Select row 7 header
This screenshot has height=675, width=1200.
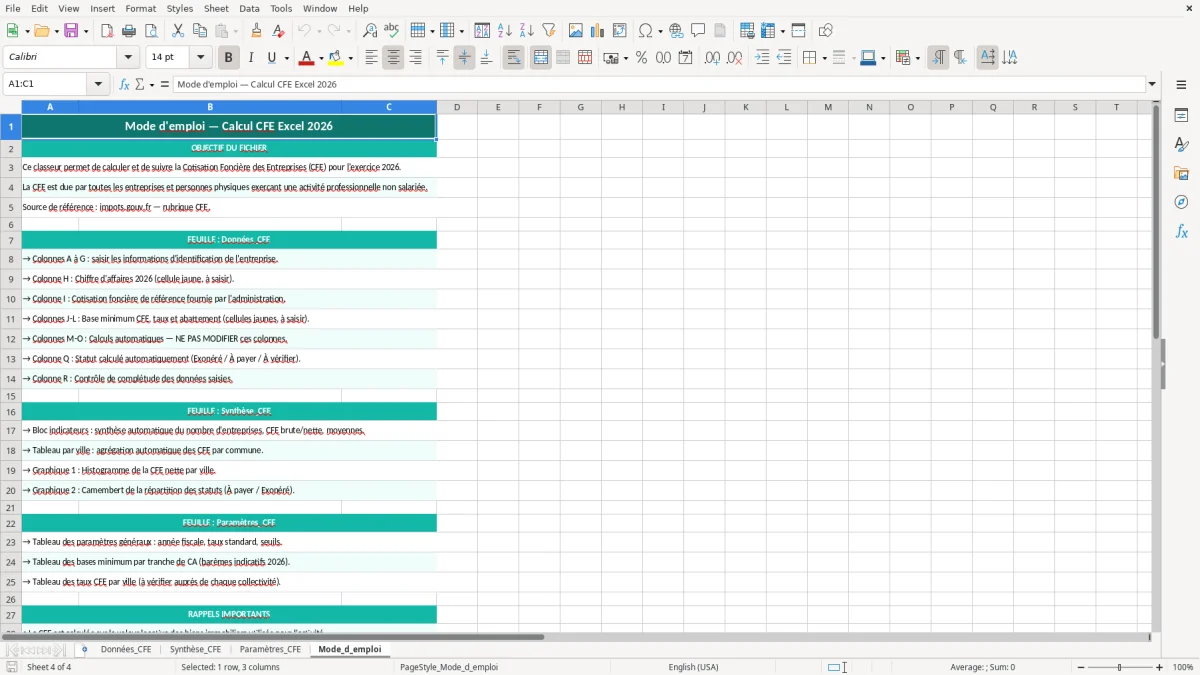pyautogui.click(x=11, y=240)
